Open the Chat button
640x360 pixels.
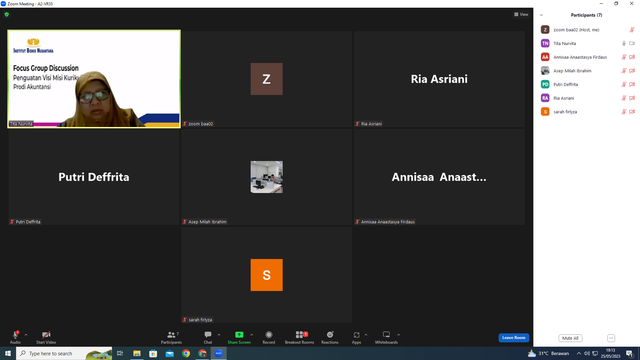pyautogui.click(x=208, y=337)
